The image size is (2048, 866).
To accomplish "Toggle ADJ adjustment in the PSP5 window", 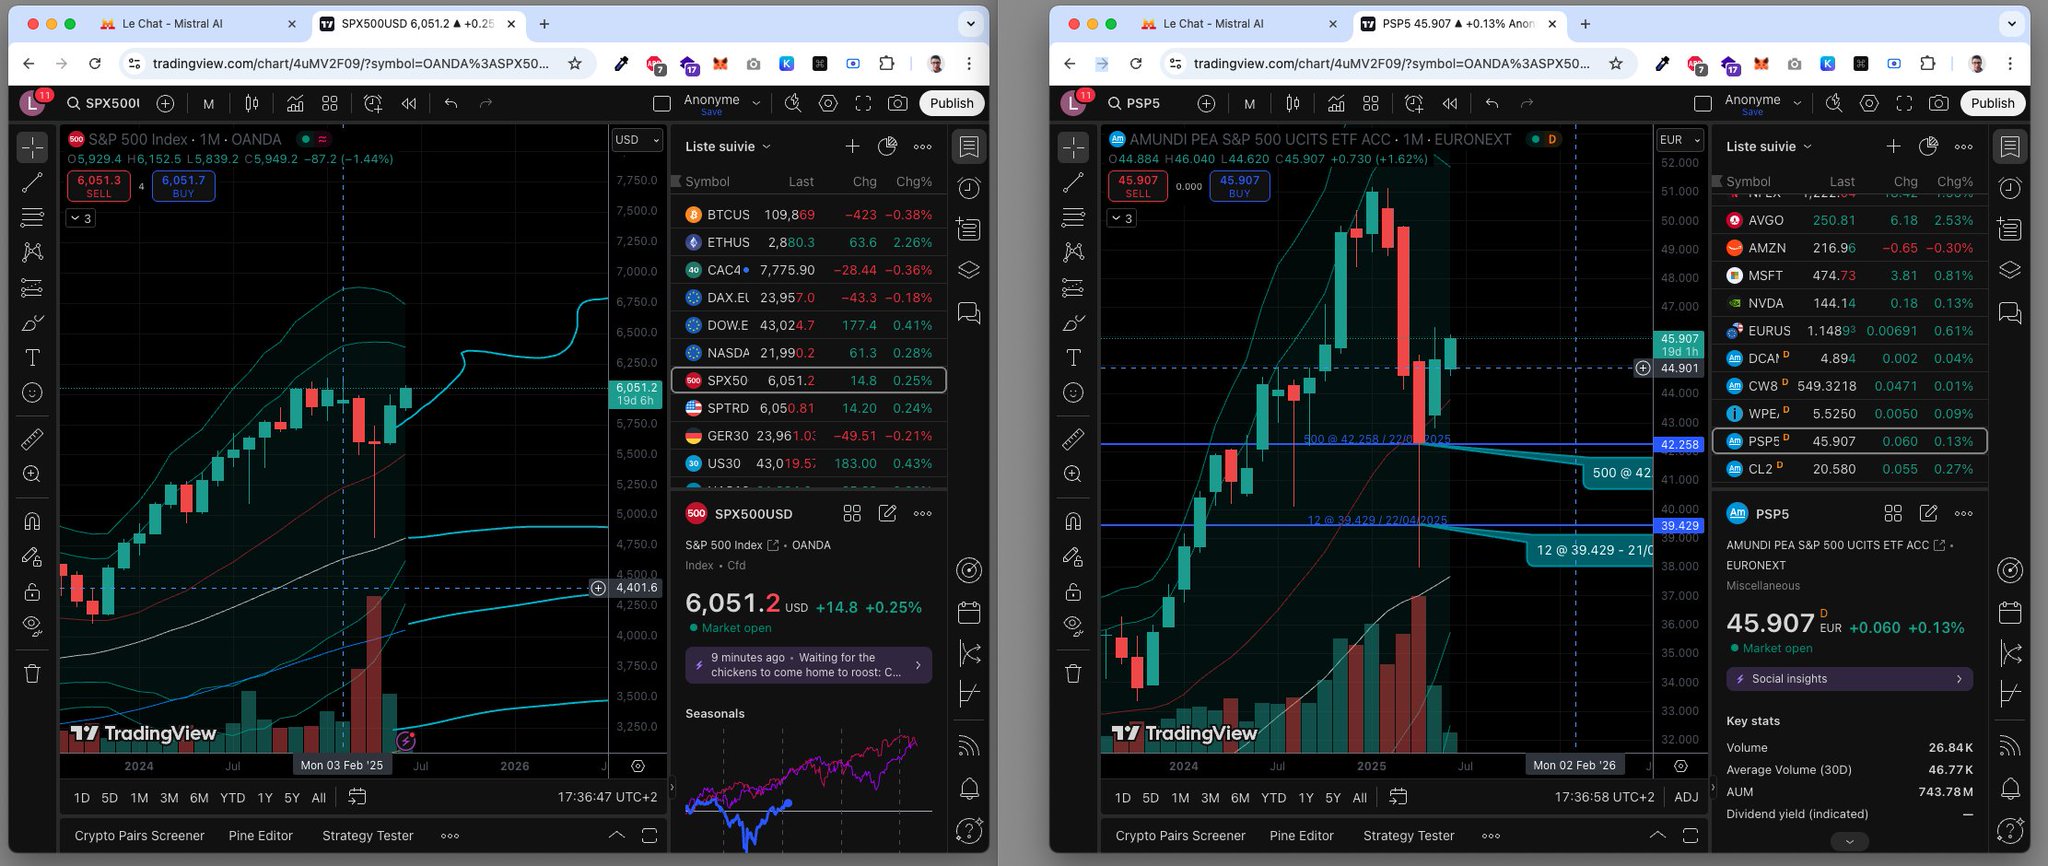I will [x=1686, y=797].
